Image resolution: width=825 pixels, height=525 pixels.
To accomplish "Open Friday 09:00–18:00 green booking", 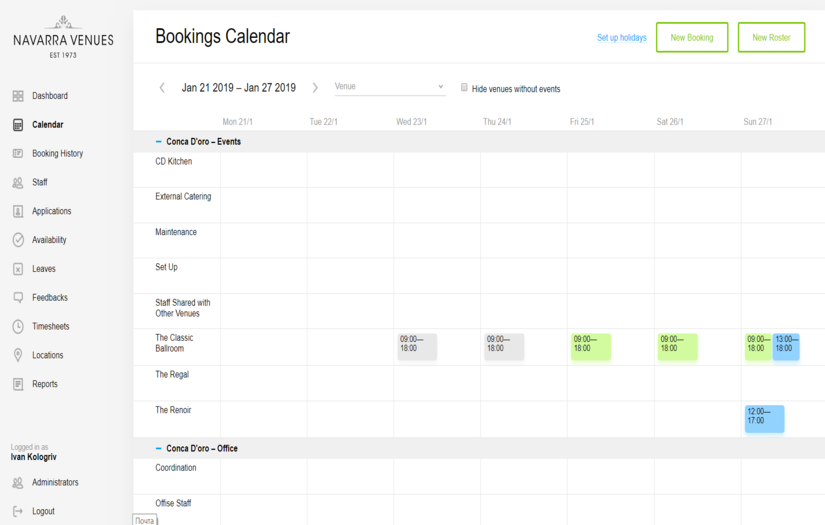I will (591, 347).
